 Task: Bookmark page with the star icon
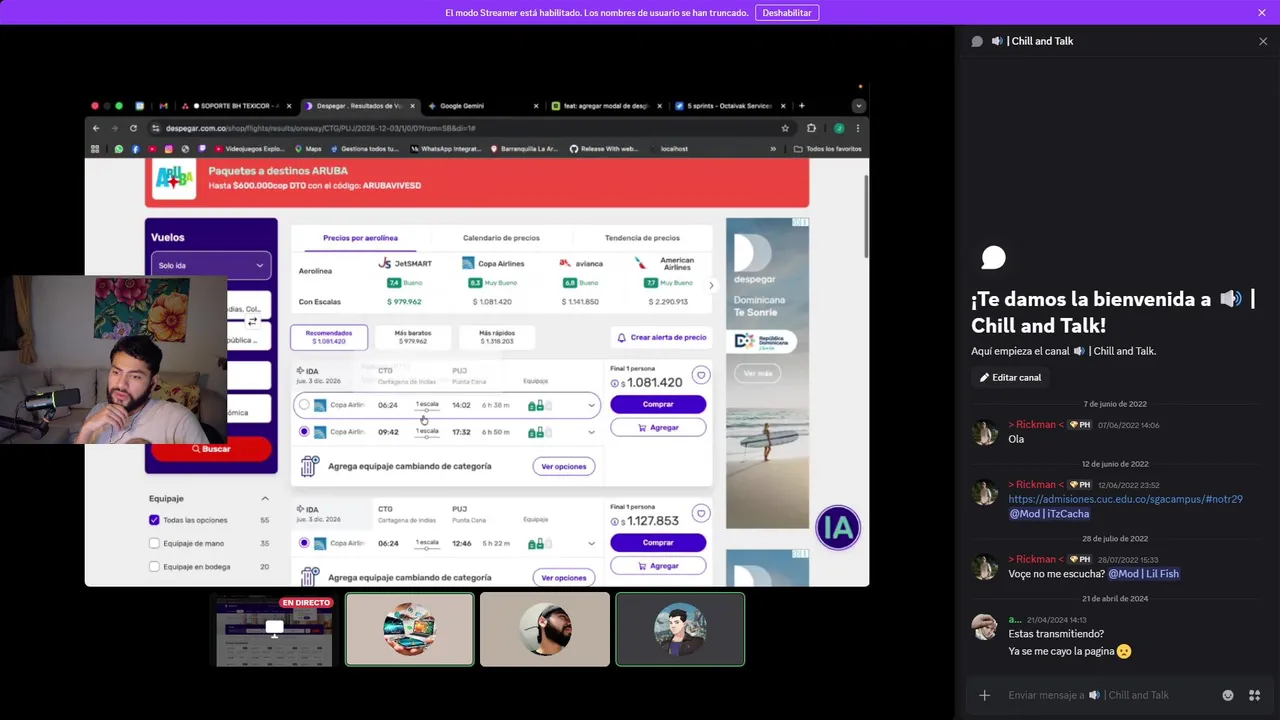coord(785,128)
